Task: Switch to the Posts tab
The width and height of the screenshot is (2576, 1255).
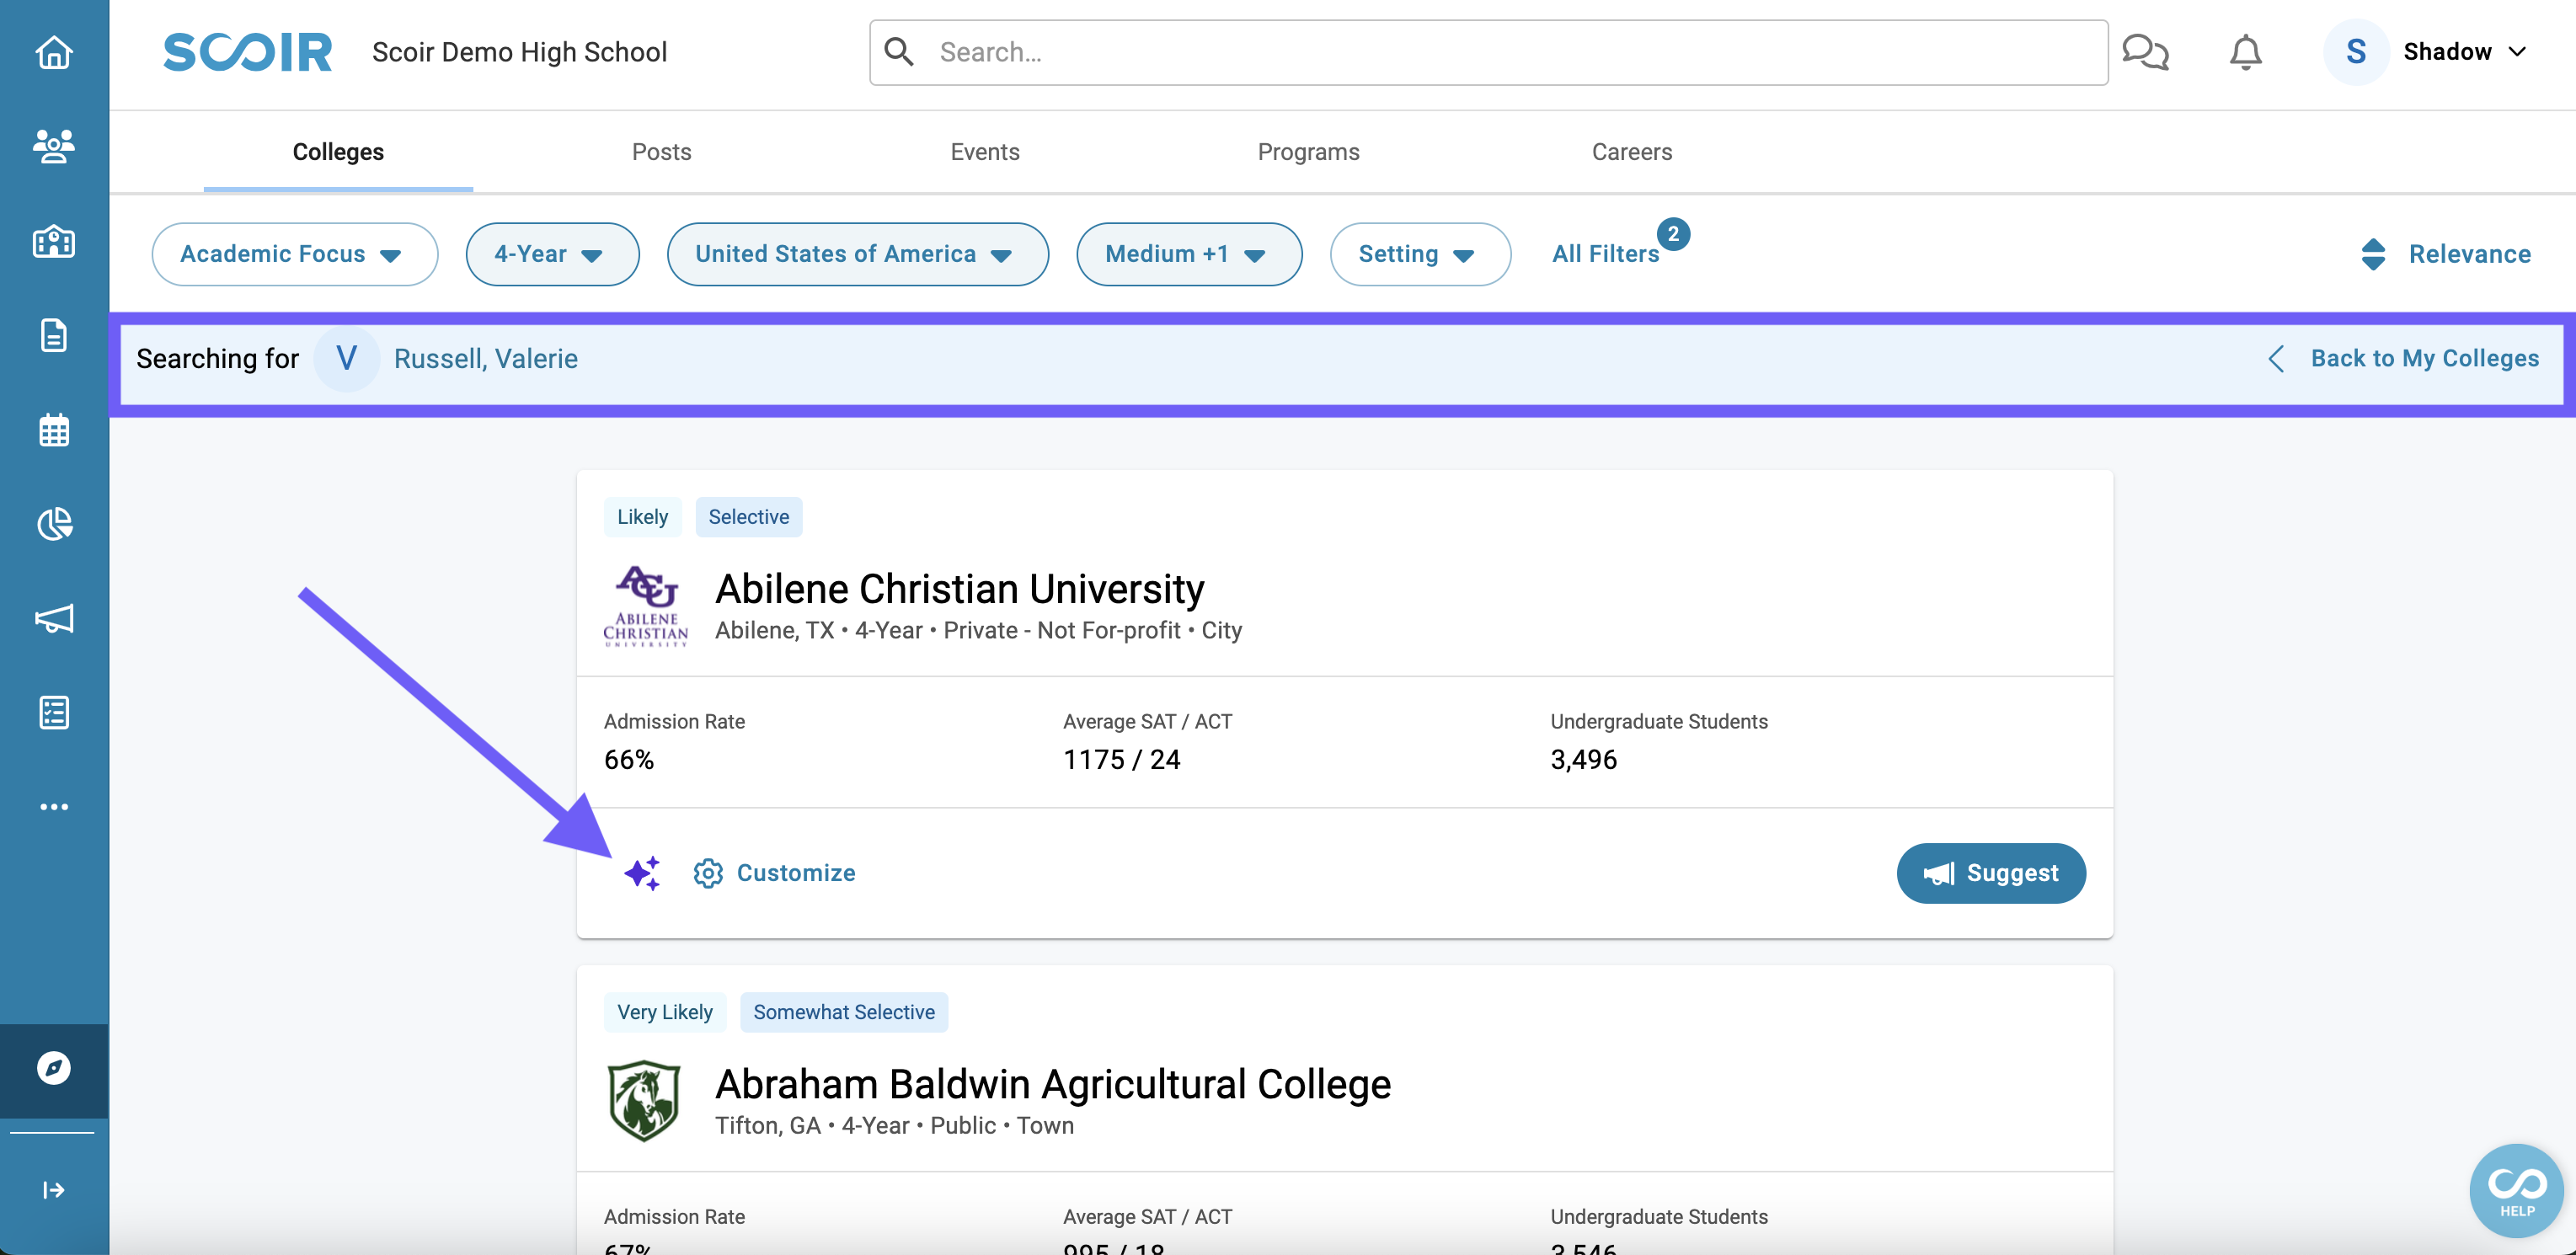Action: tap(661, 152)
